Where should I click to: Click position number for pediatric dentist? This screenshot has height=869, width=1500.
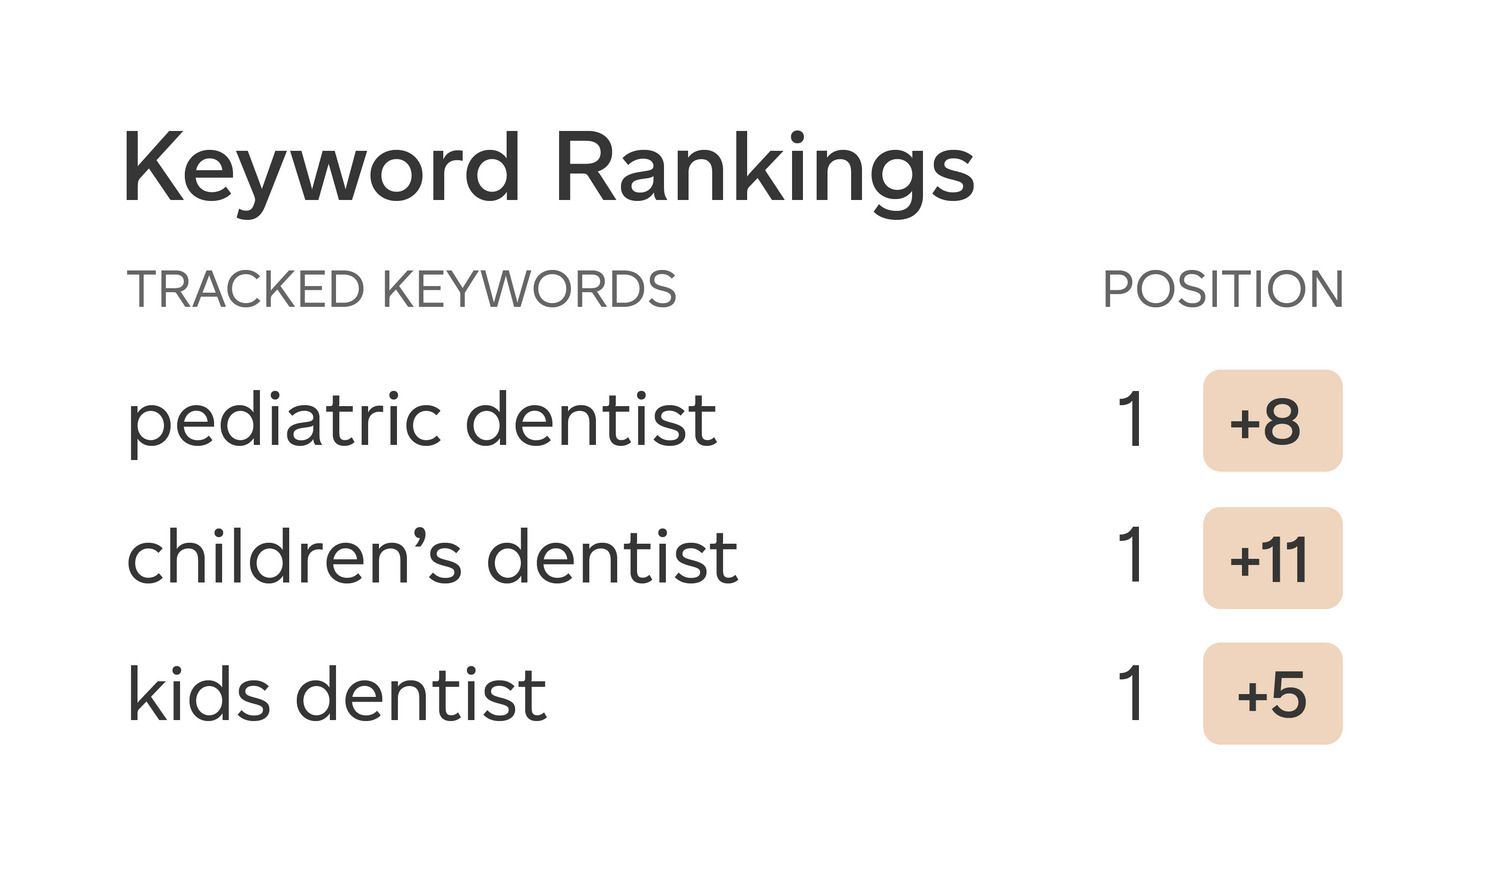point(1131,420)
